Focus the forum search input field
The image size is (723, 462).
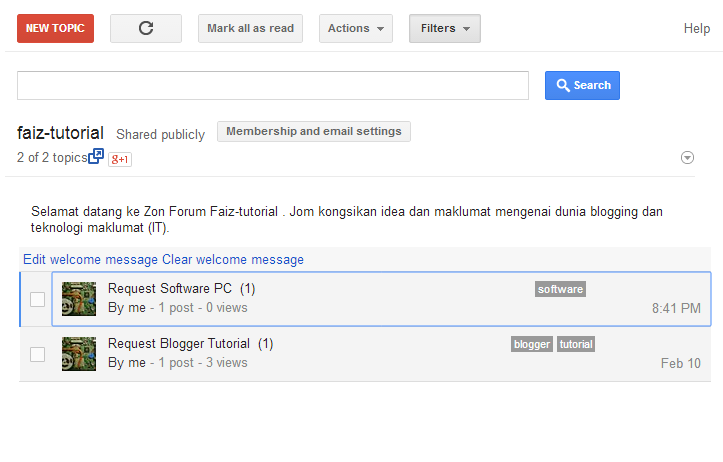tap(273, 85)
